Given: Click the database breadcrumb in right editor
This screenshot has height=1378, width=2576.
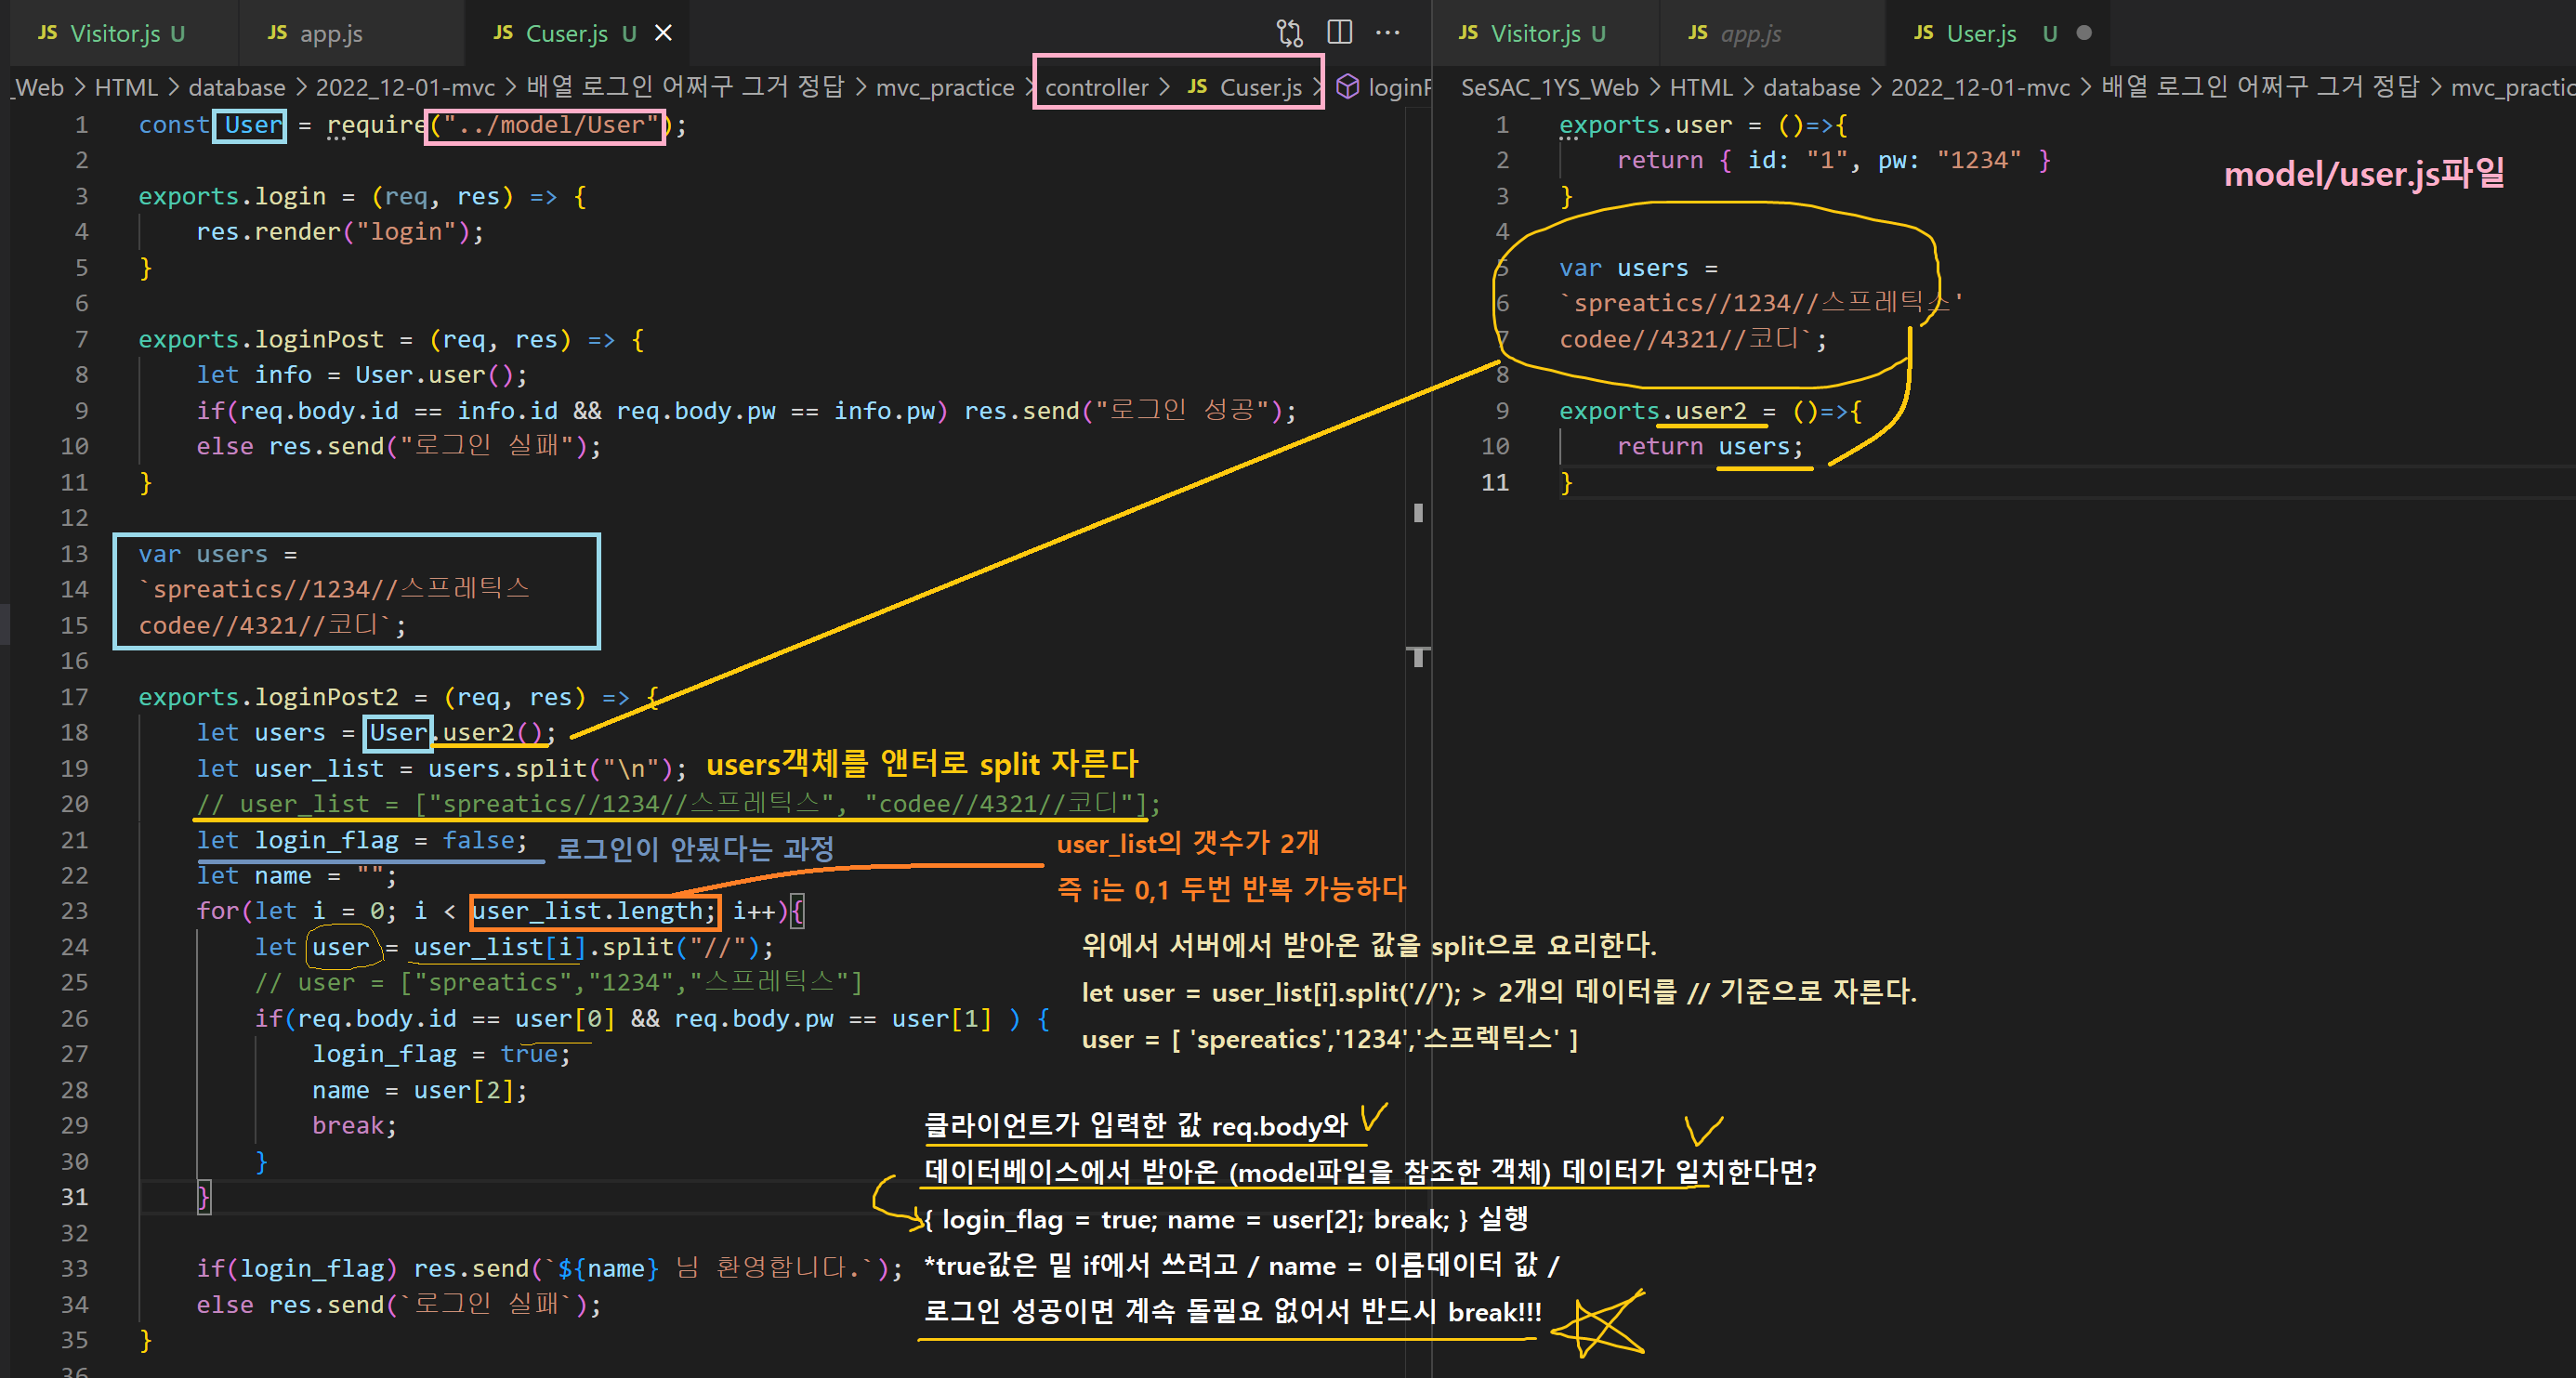Looking at the screenshot, I should click(x=1811, y=87).
